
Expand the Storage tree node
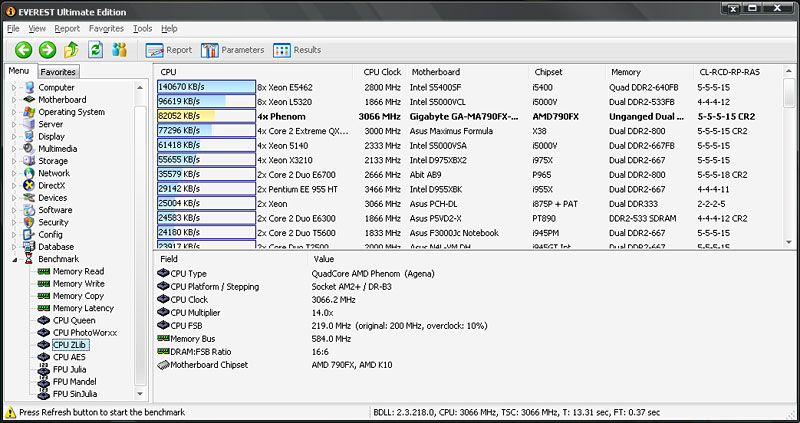(x=14, y=161)
